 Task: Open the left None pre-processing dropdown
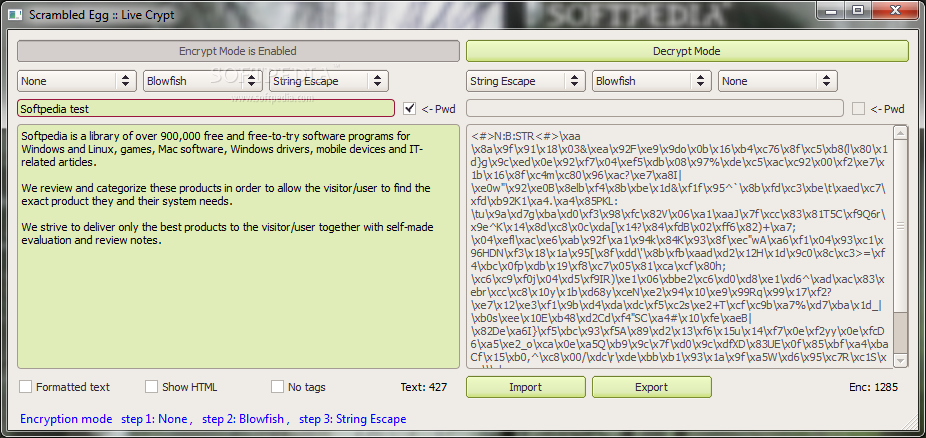77,81
